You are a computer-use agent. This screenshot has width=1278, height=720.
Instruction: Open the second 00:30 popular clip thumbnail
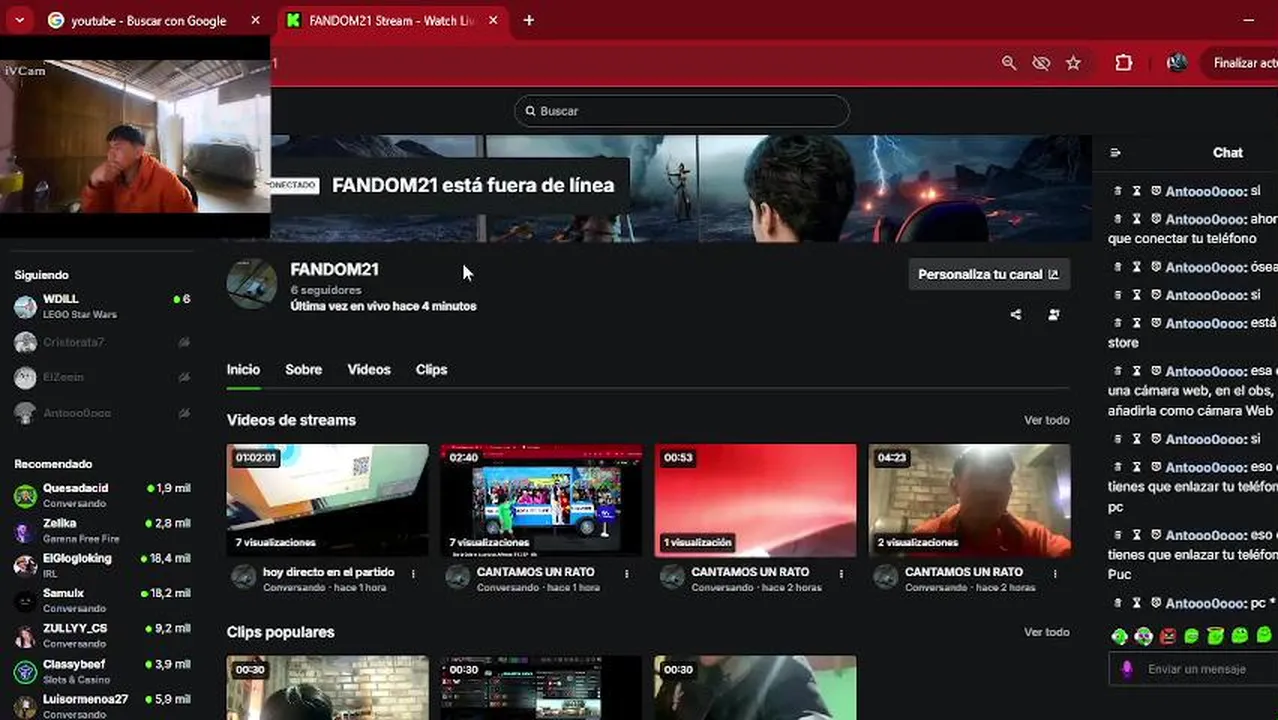542,688
